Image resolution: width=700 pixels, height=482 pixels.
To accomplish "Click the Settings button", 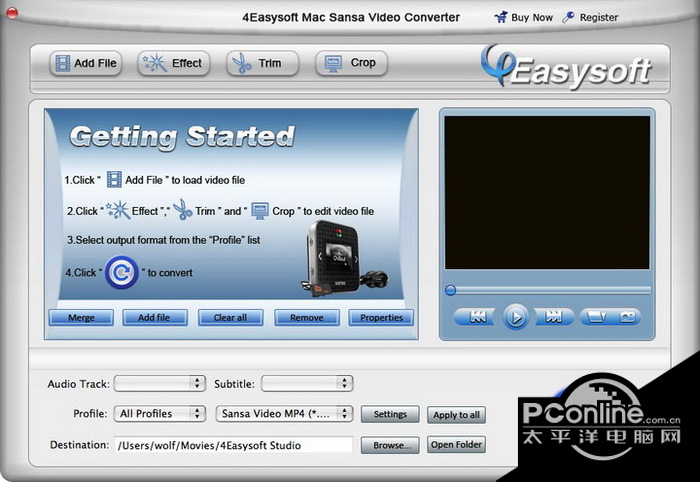I will [x=390, y=414].
